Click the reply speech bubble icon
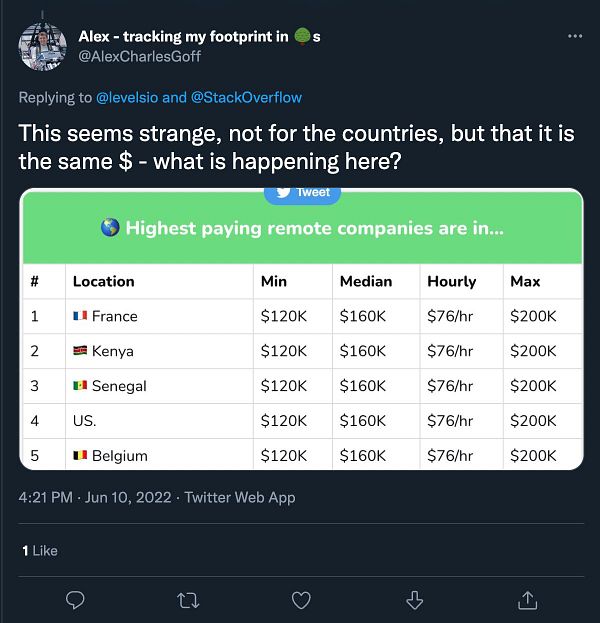Image resolution: width=600 pixels, height=623 pixels. tap(75, 599)
